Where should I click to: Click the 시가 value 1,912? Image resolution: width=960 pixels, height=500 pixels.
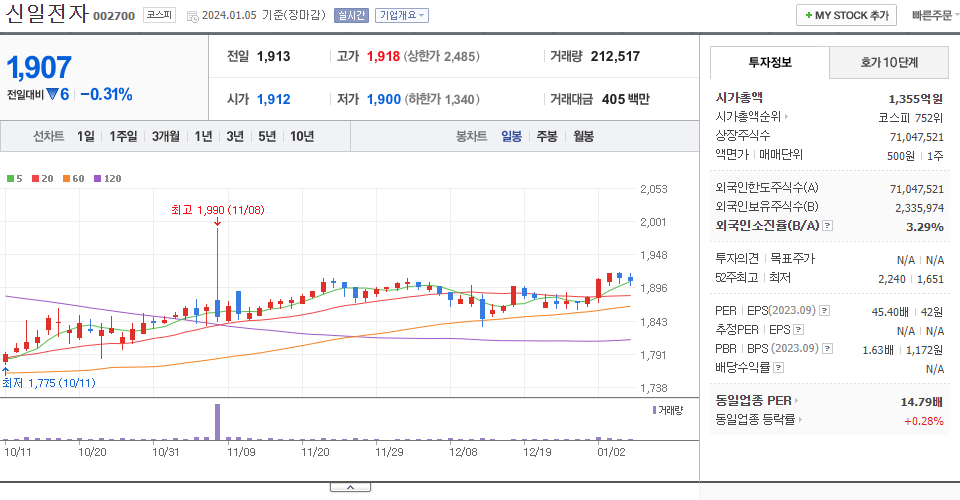click(274, 99)
